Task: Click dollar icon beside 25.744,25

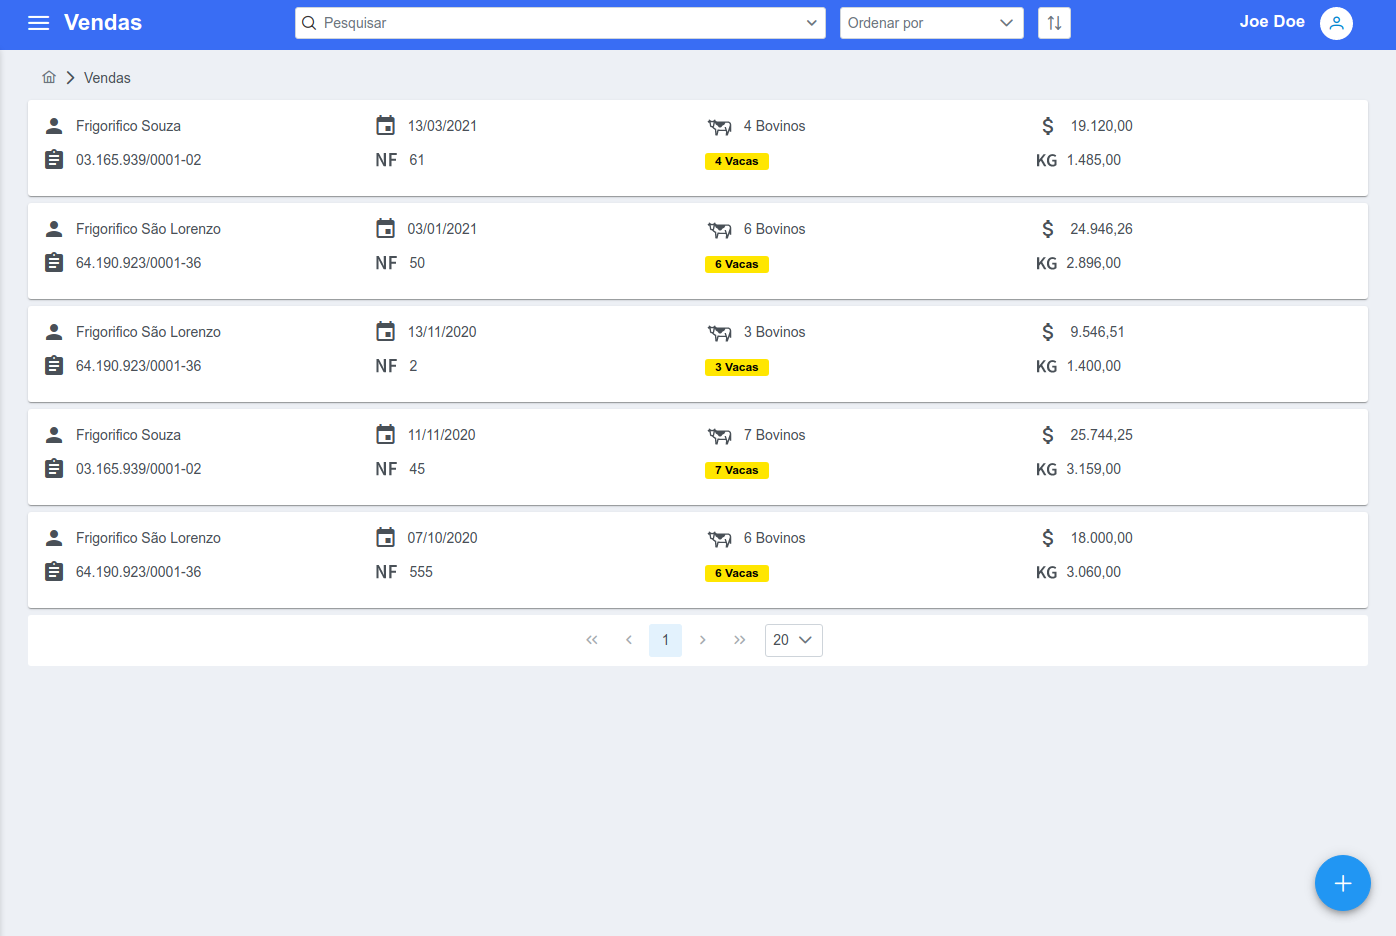Action: click(x=1047, y=435)
